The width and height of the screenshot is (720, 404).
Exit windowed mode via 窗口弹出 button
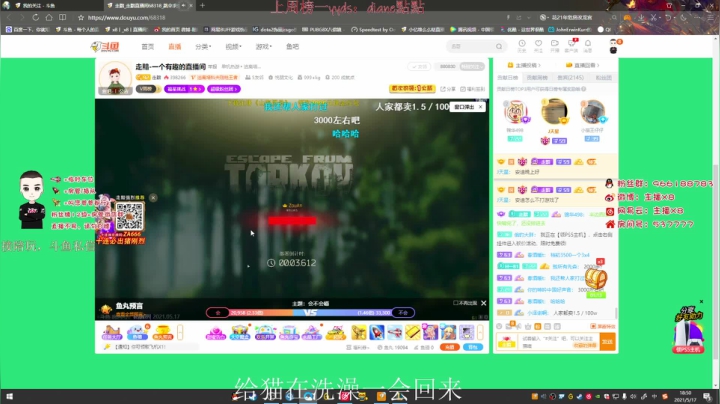tap(465, 107)
